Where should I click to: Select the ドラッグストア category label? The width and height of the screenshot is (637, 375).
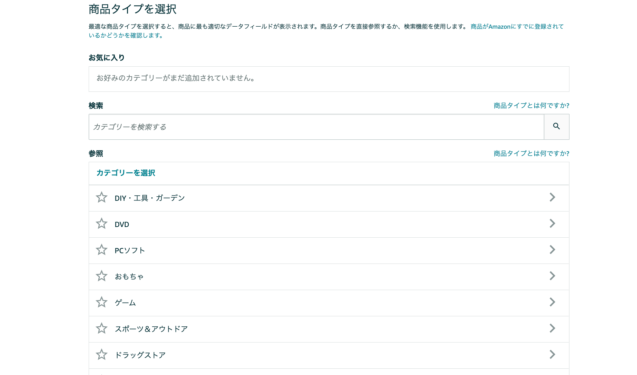click(140, 355)
